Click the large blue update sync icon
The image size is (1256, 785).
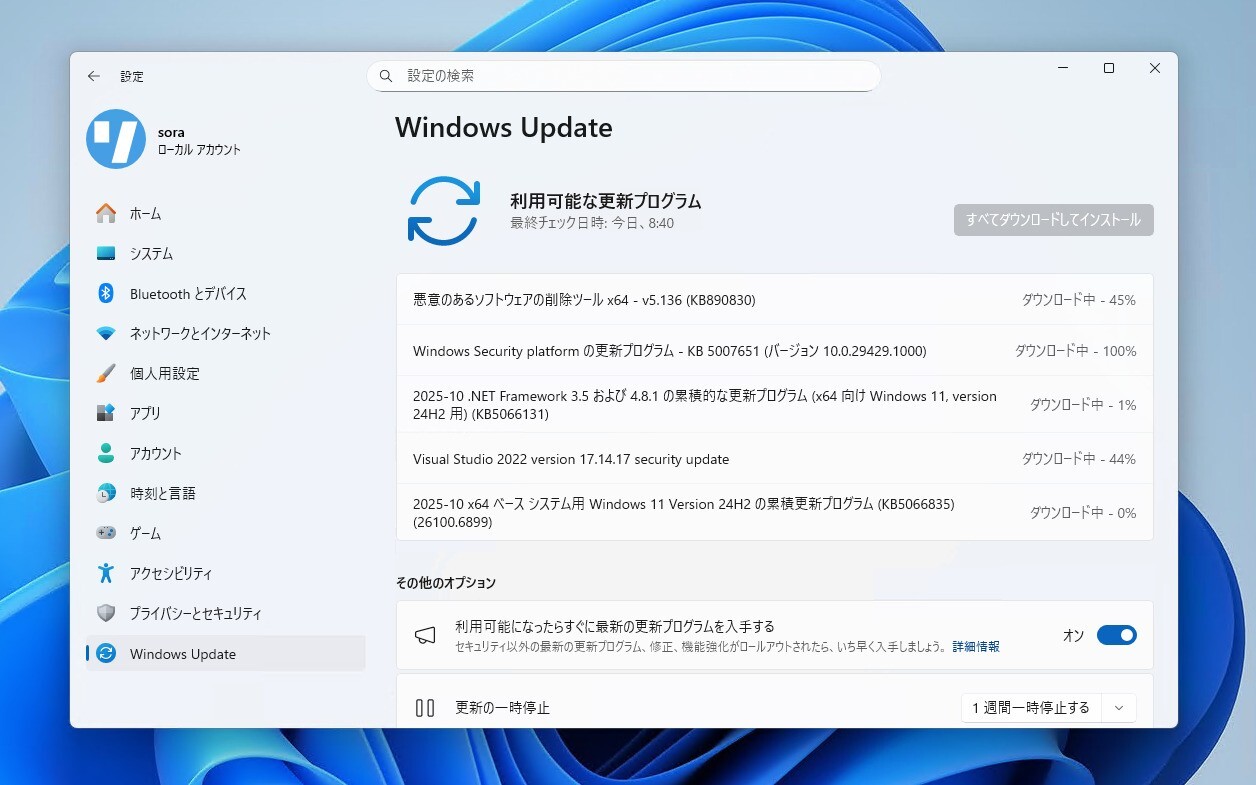point(444,211)
